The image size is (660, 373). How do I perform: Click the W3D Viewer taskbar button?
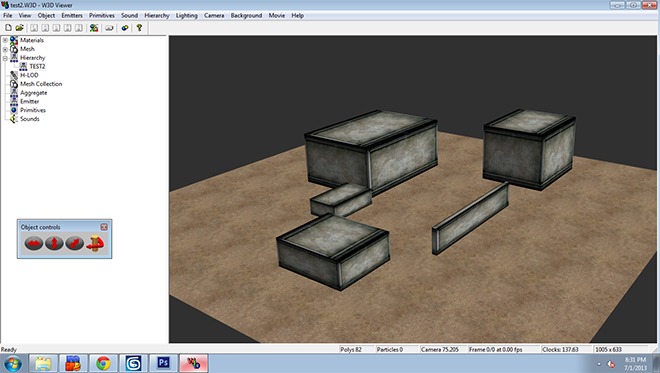click(x=194, y=363)
